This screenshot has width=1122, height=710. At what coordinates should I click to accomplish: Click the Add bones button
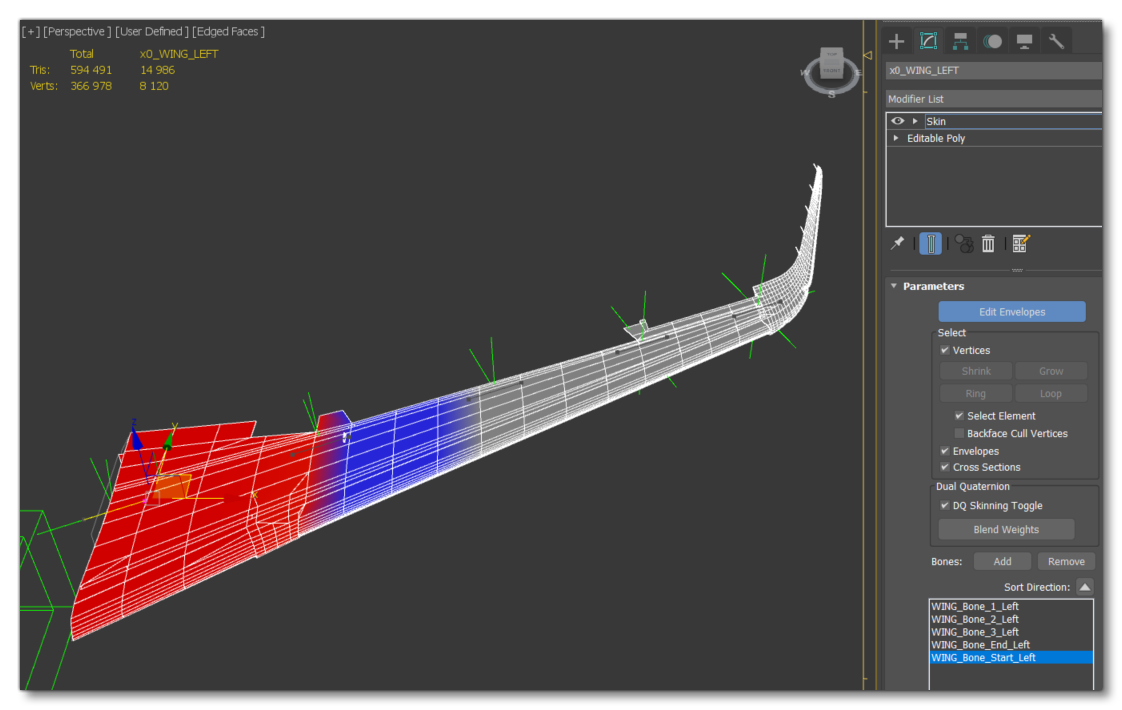[1002, 561]
